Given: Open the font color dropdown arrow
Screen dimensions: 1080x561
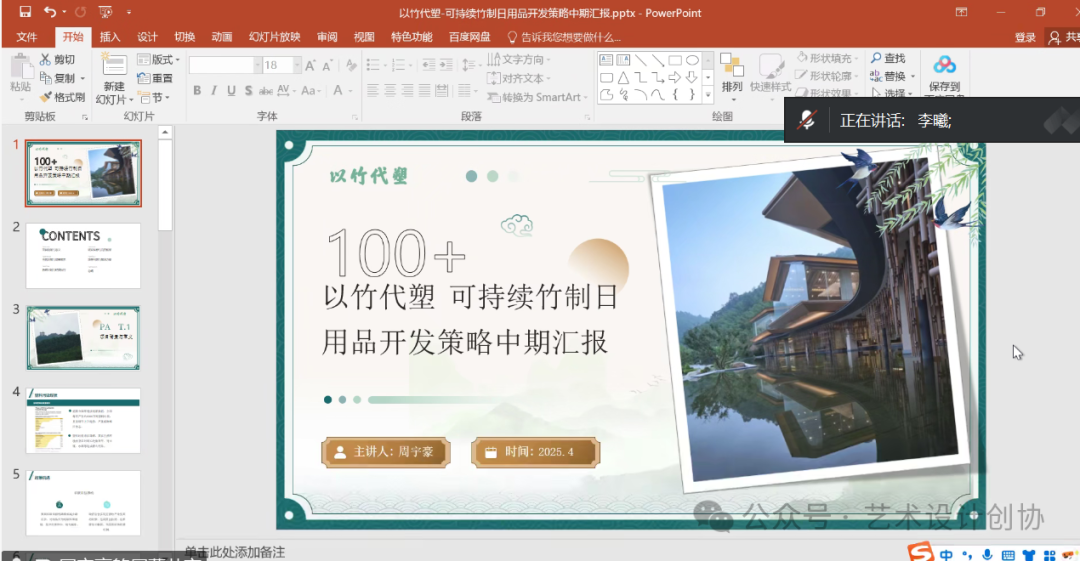Looking at the screenshot, I should (x=351, y=91).
